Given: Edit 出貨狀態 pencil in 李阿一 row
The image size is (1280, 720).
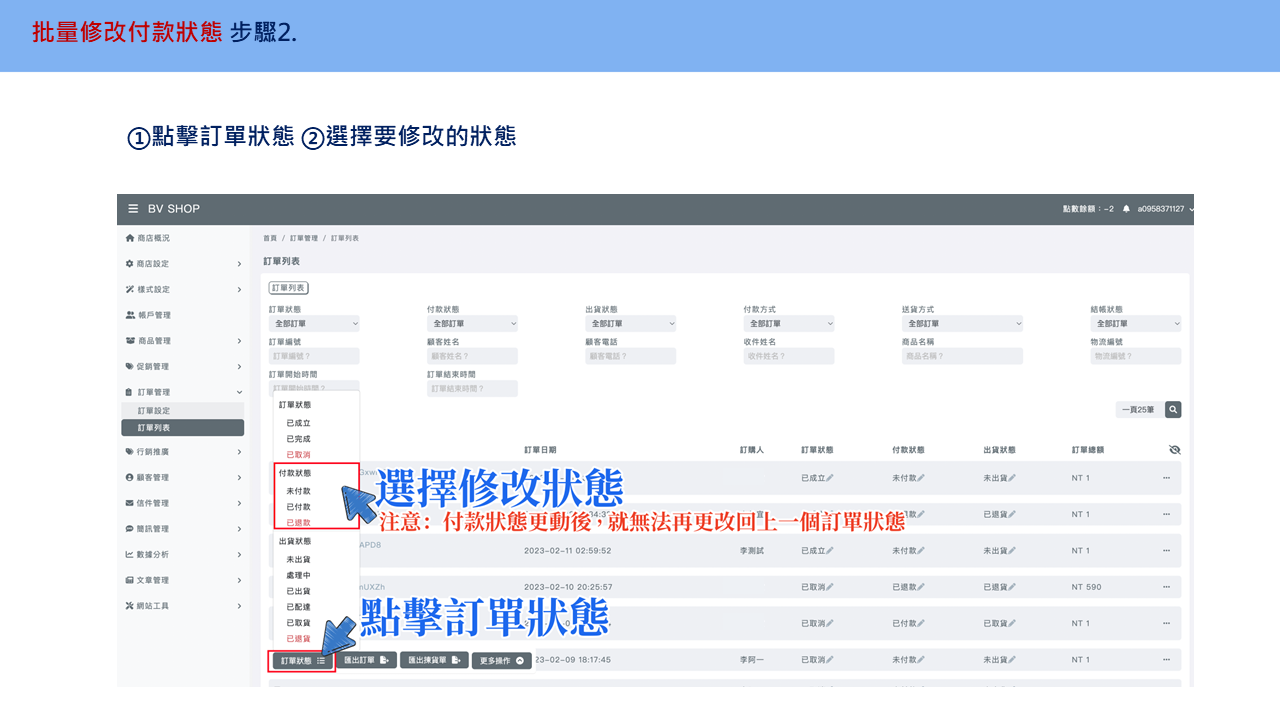Looking at the screenshot, I should click(1012, 660).
